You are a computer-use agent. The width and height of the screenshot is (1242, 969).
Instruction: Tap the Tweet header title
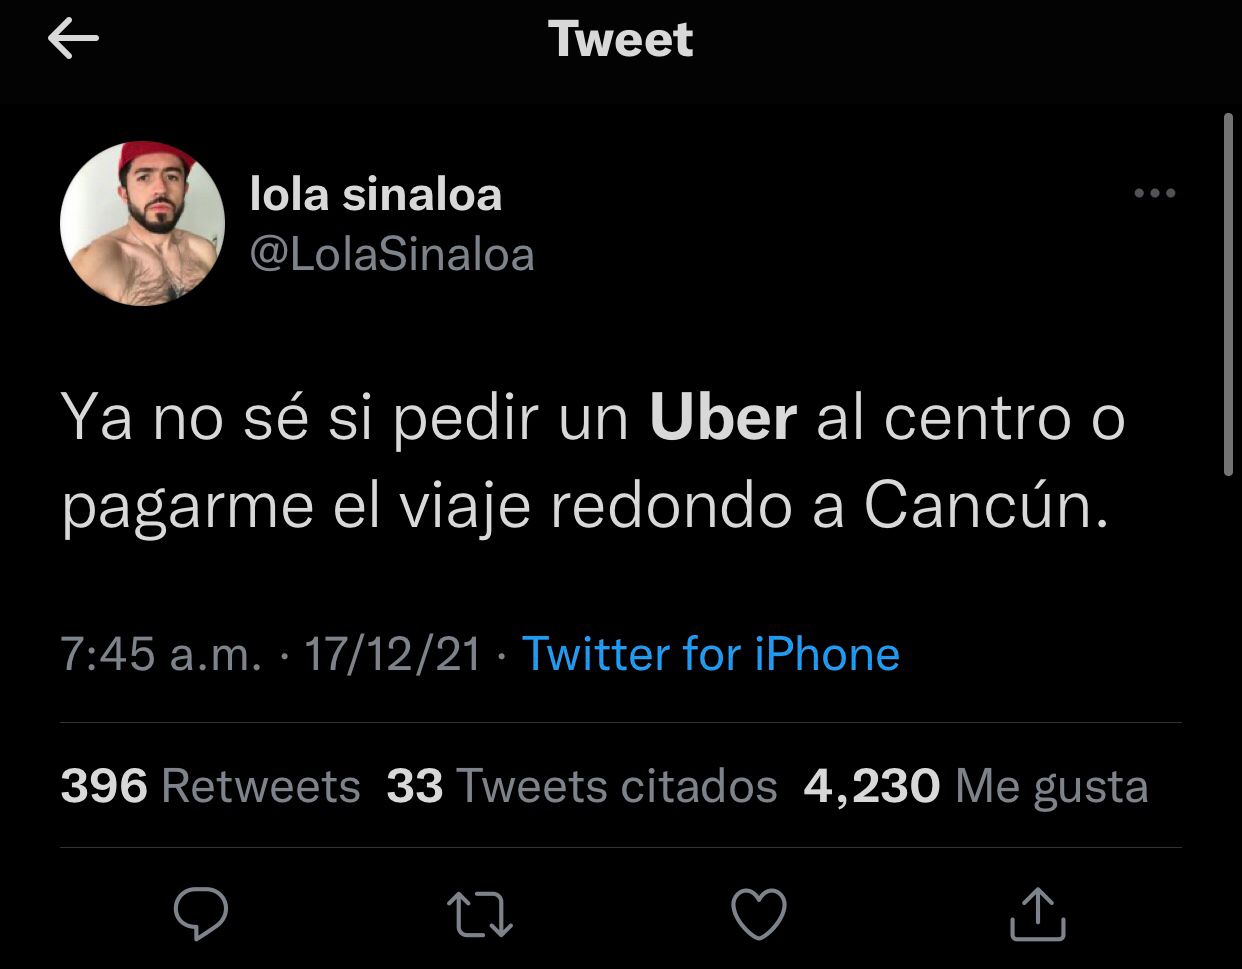(621, 40)
